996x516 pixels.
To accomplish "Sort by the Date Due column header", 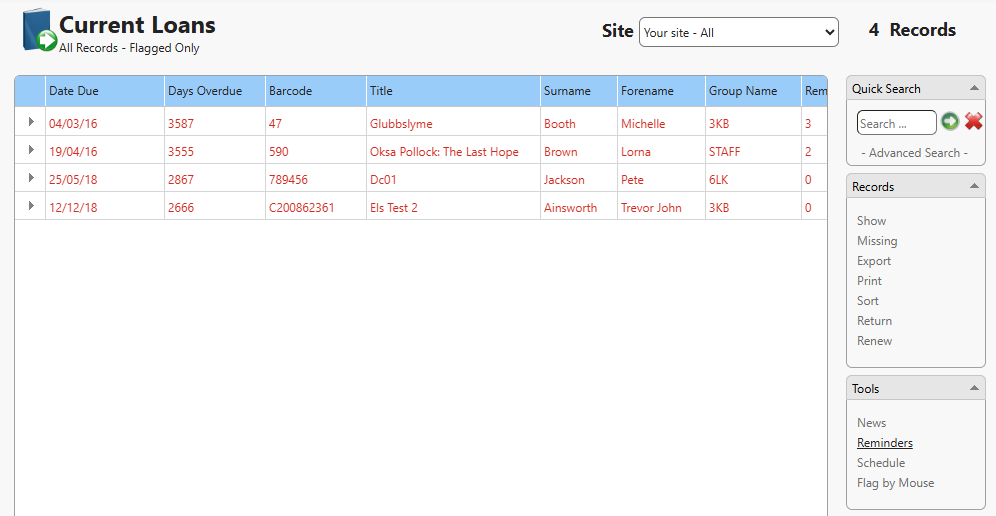I will point(74,91).
